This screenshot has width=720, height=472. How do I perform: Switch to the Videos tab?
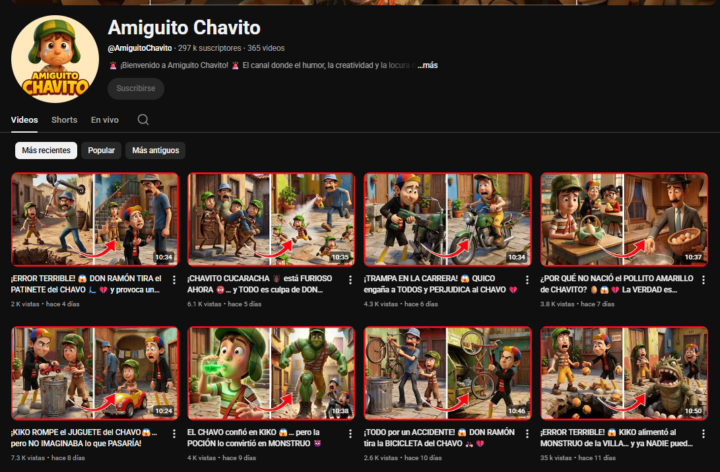click(24, 120)
